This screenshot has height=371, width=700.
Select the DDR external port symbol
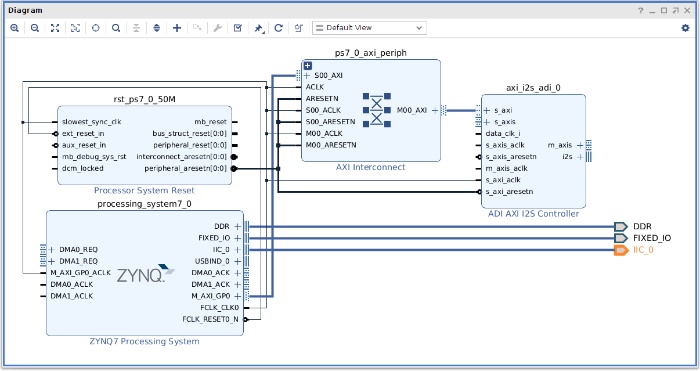[621, 227]
